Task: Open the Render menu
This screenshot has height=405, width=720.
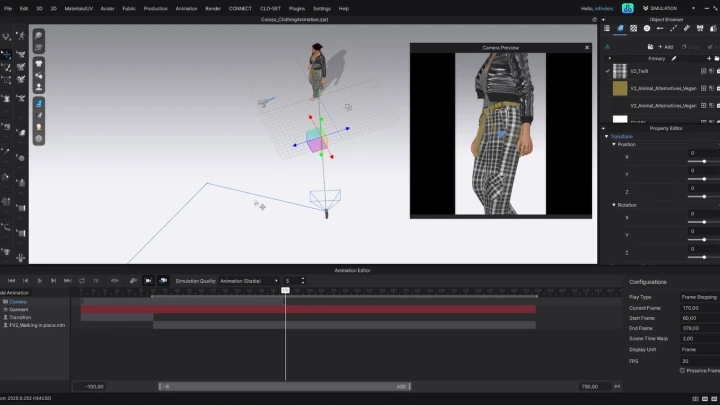Action: click(213, 8)
